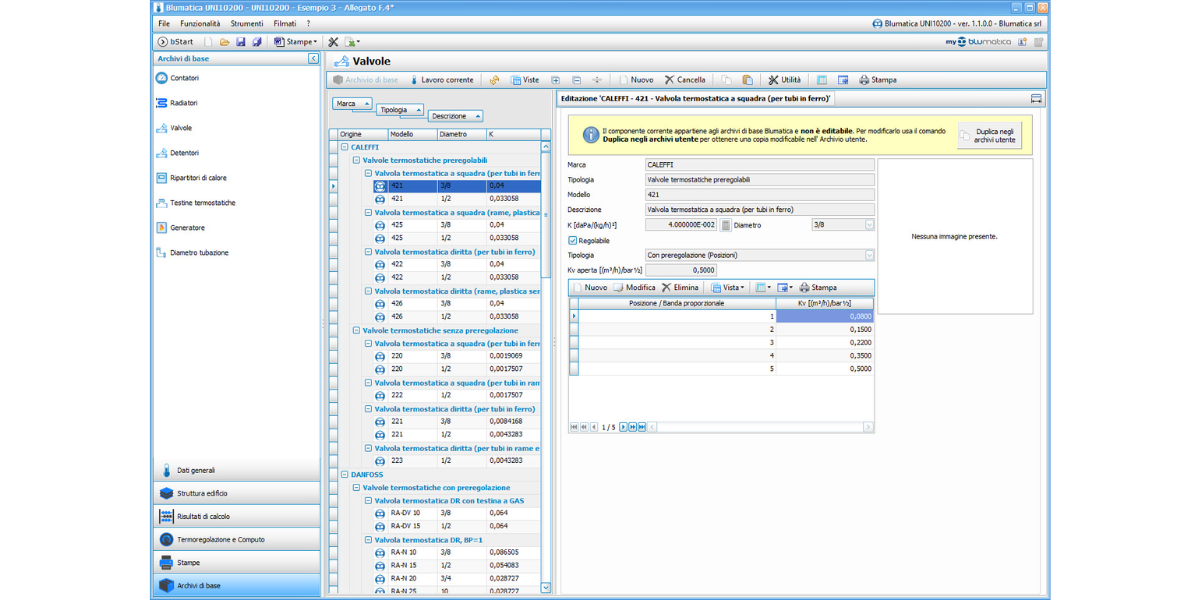The image size is (1200, 600).
Task: Collapse the DANFOSS brand group
Action: pyautogui.click(x=345, y=475)
